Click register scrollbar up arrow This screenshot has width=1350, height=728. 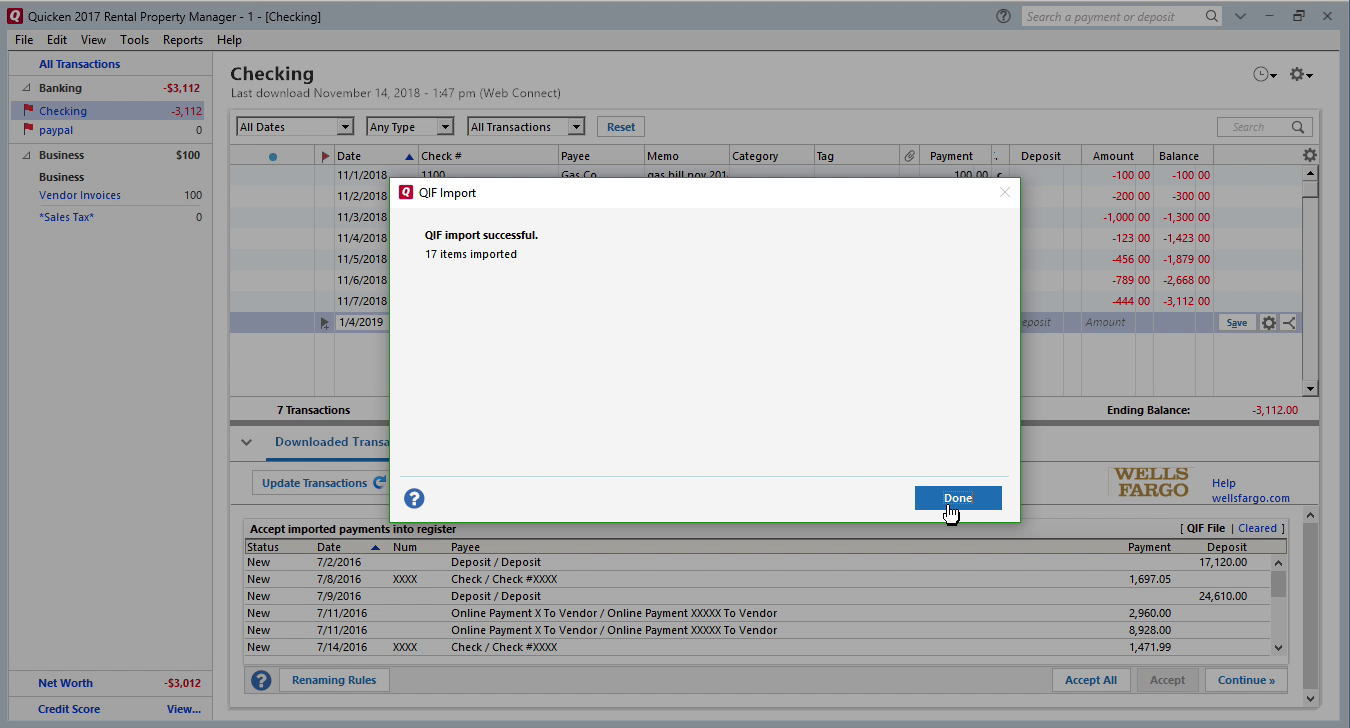pos(1310,174)
